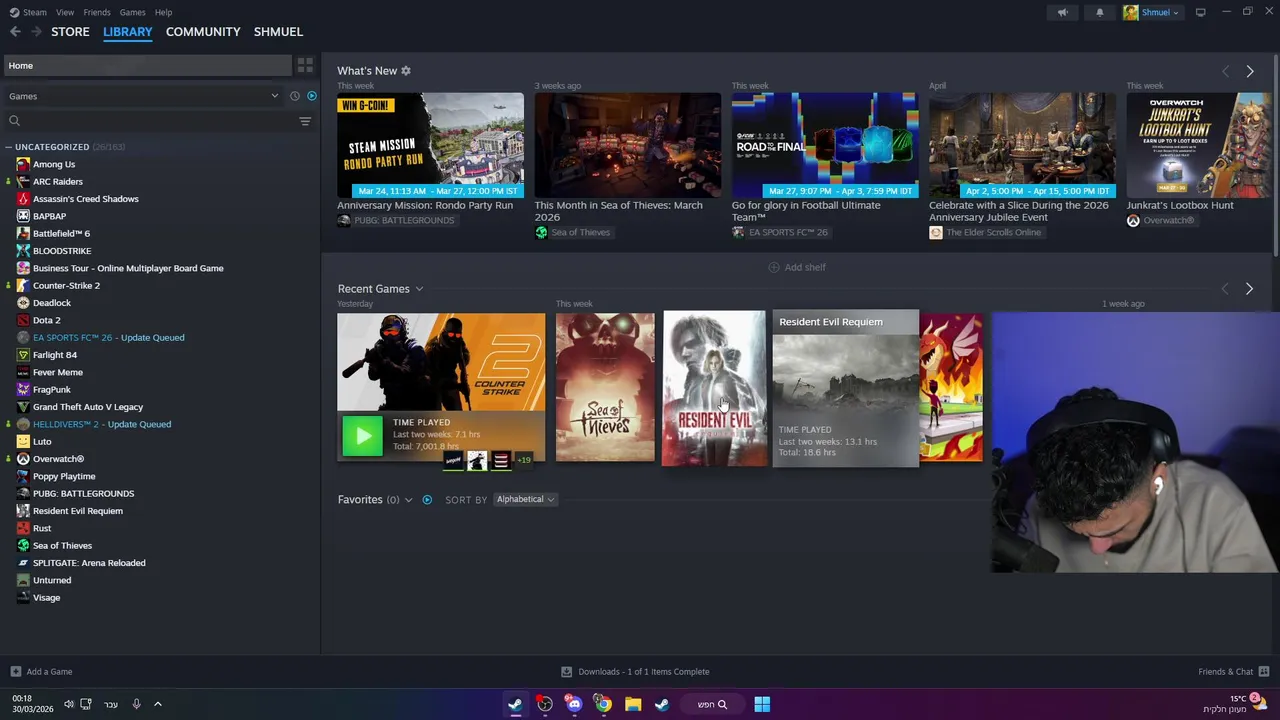This screenshot has width=1280, height=720.
Task: Click the Add a Game plus icon
Action: 15,672
